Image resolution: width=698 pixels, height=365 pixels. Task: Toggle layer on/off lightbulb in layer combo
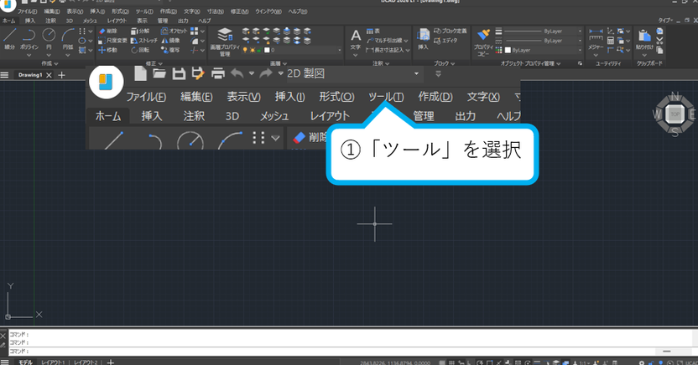coord(245,50)
